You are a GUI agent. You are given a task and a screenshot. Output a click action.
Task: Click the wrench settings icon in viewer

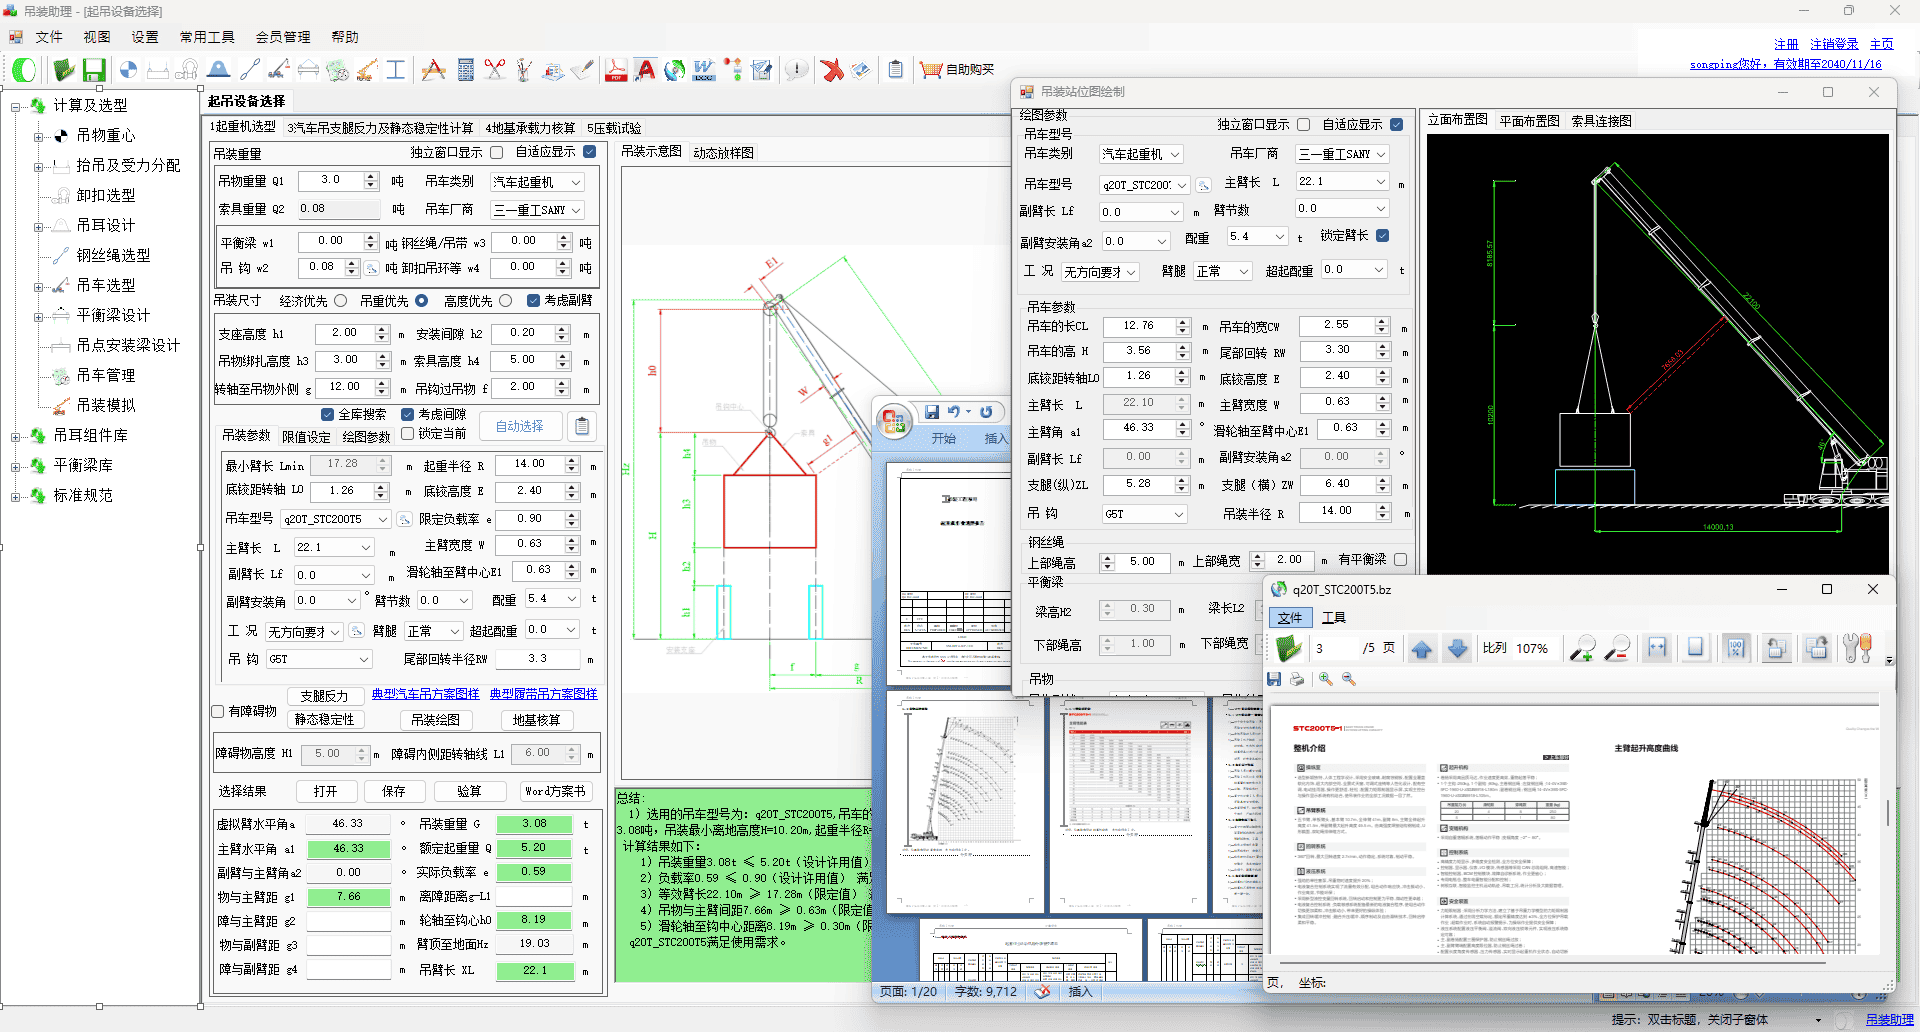[x=1857, y=649]
